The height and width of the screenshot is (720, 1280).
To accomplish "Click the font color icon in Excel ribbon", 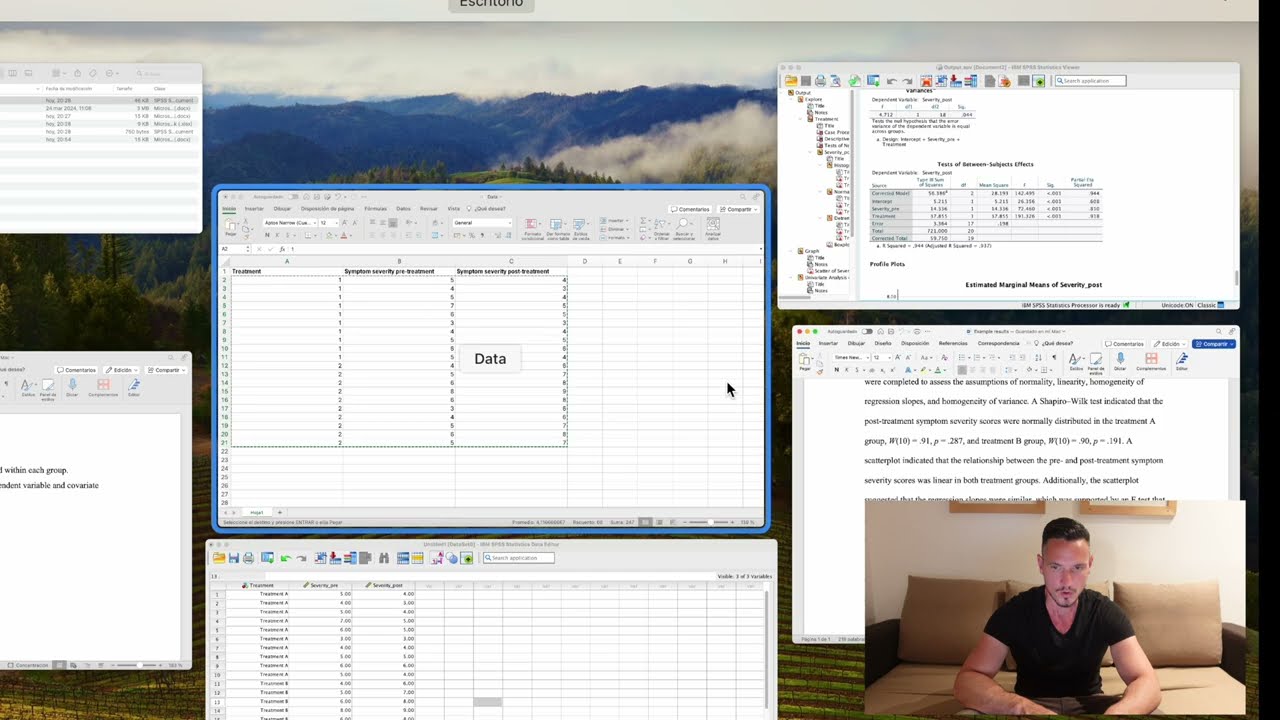I will [x=343, y=235].
